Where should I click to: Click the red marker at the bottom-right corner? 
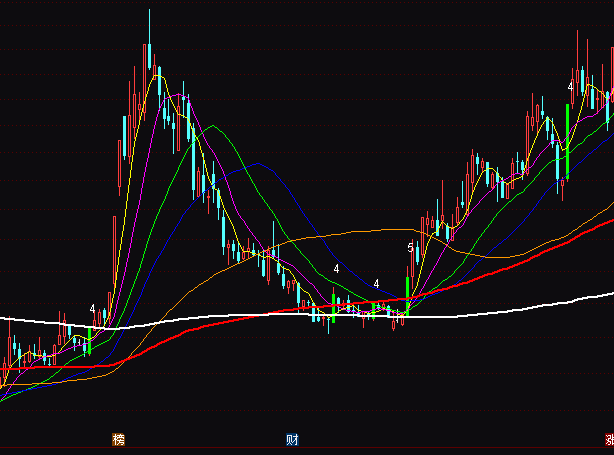pyautogui.click(x=609, y=440)
